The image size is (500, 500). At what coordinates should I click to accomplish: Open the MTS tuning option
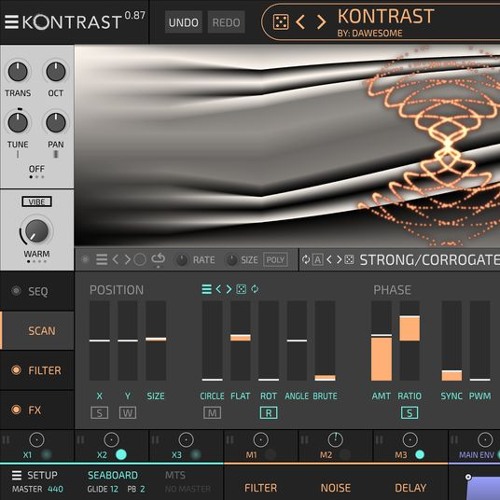pos(175,475)
